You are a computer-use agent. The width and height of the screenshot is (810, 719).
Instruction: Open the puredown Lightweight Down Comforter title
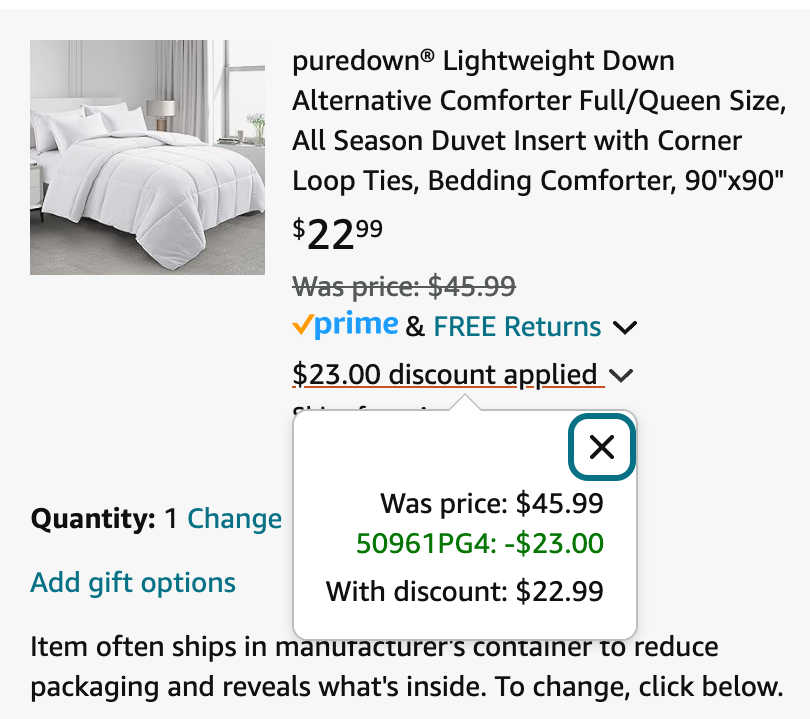539,120
